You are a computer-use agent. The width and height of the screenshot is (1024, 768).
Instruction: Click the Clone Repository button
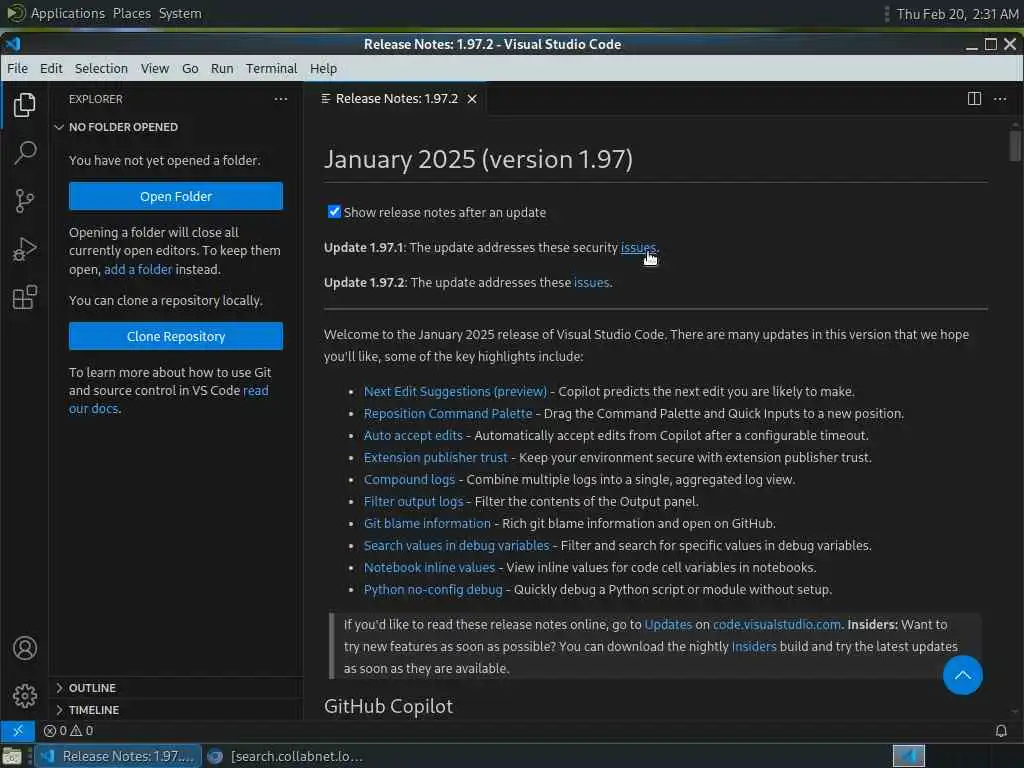pyautogui.click(x=176, y=336)
